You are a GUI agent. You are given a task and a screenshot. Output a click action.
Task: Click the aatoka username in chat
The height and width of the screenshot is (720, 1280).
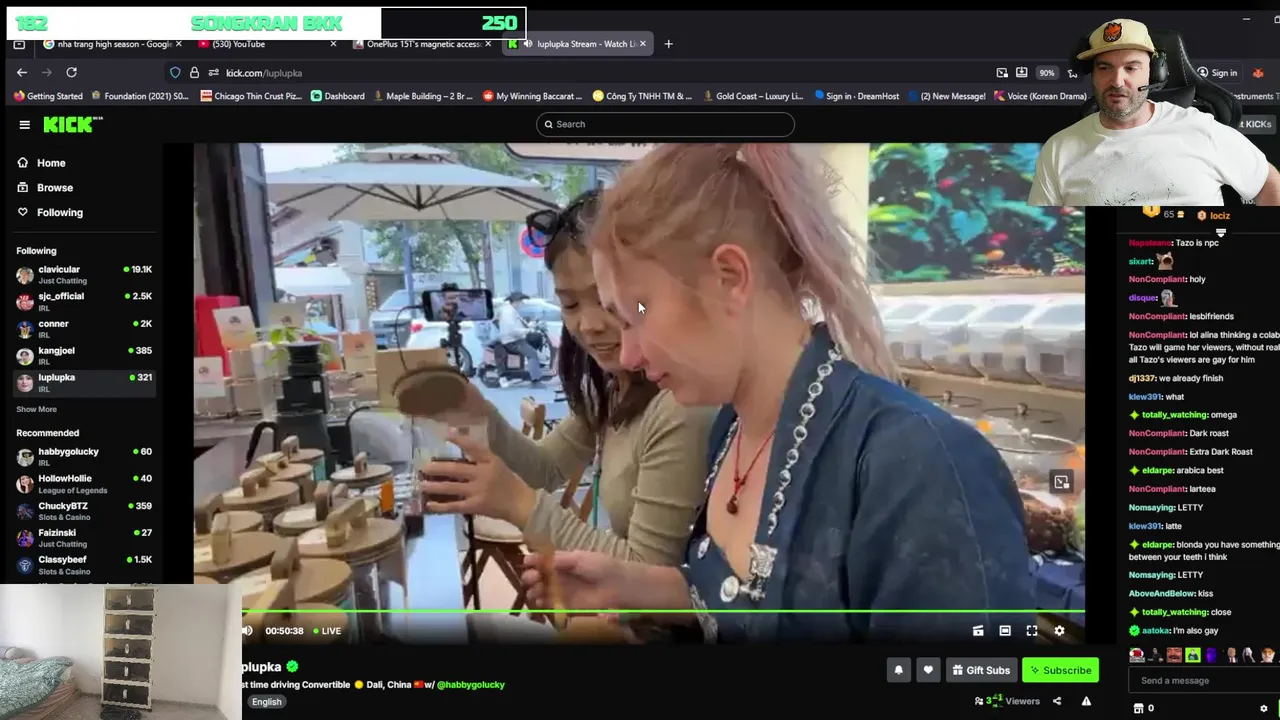tap(1156, 631)
